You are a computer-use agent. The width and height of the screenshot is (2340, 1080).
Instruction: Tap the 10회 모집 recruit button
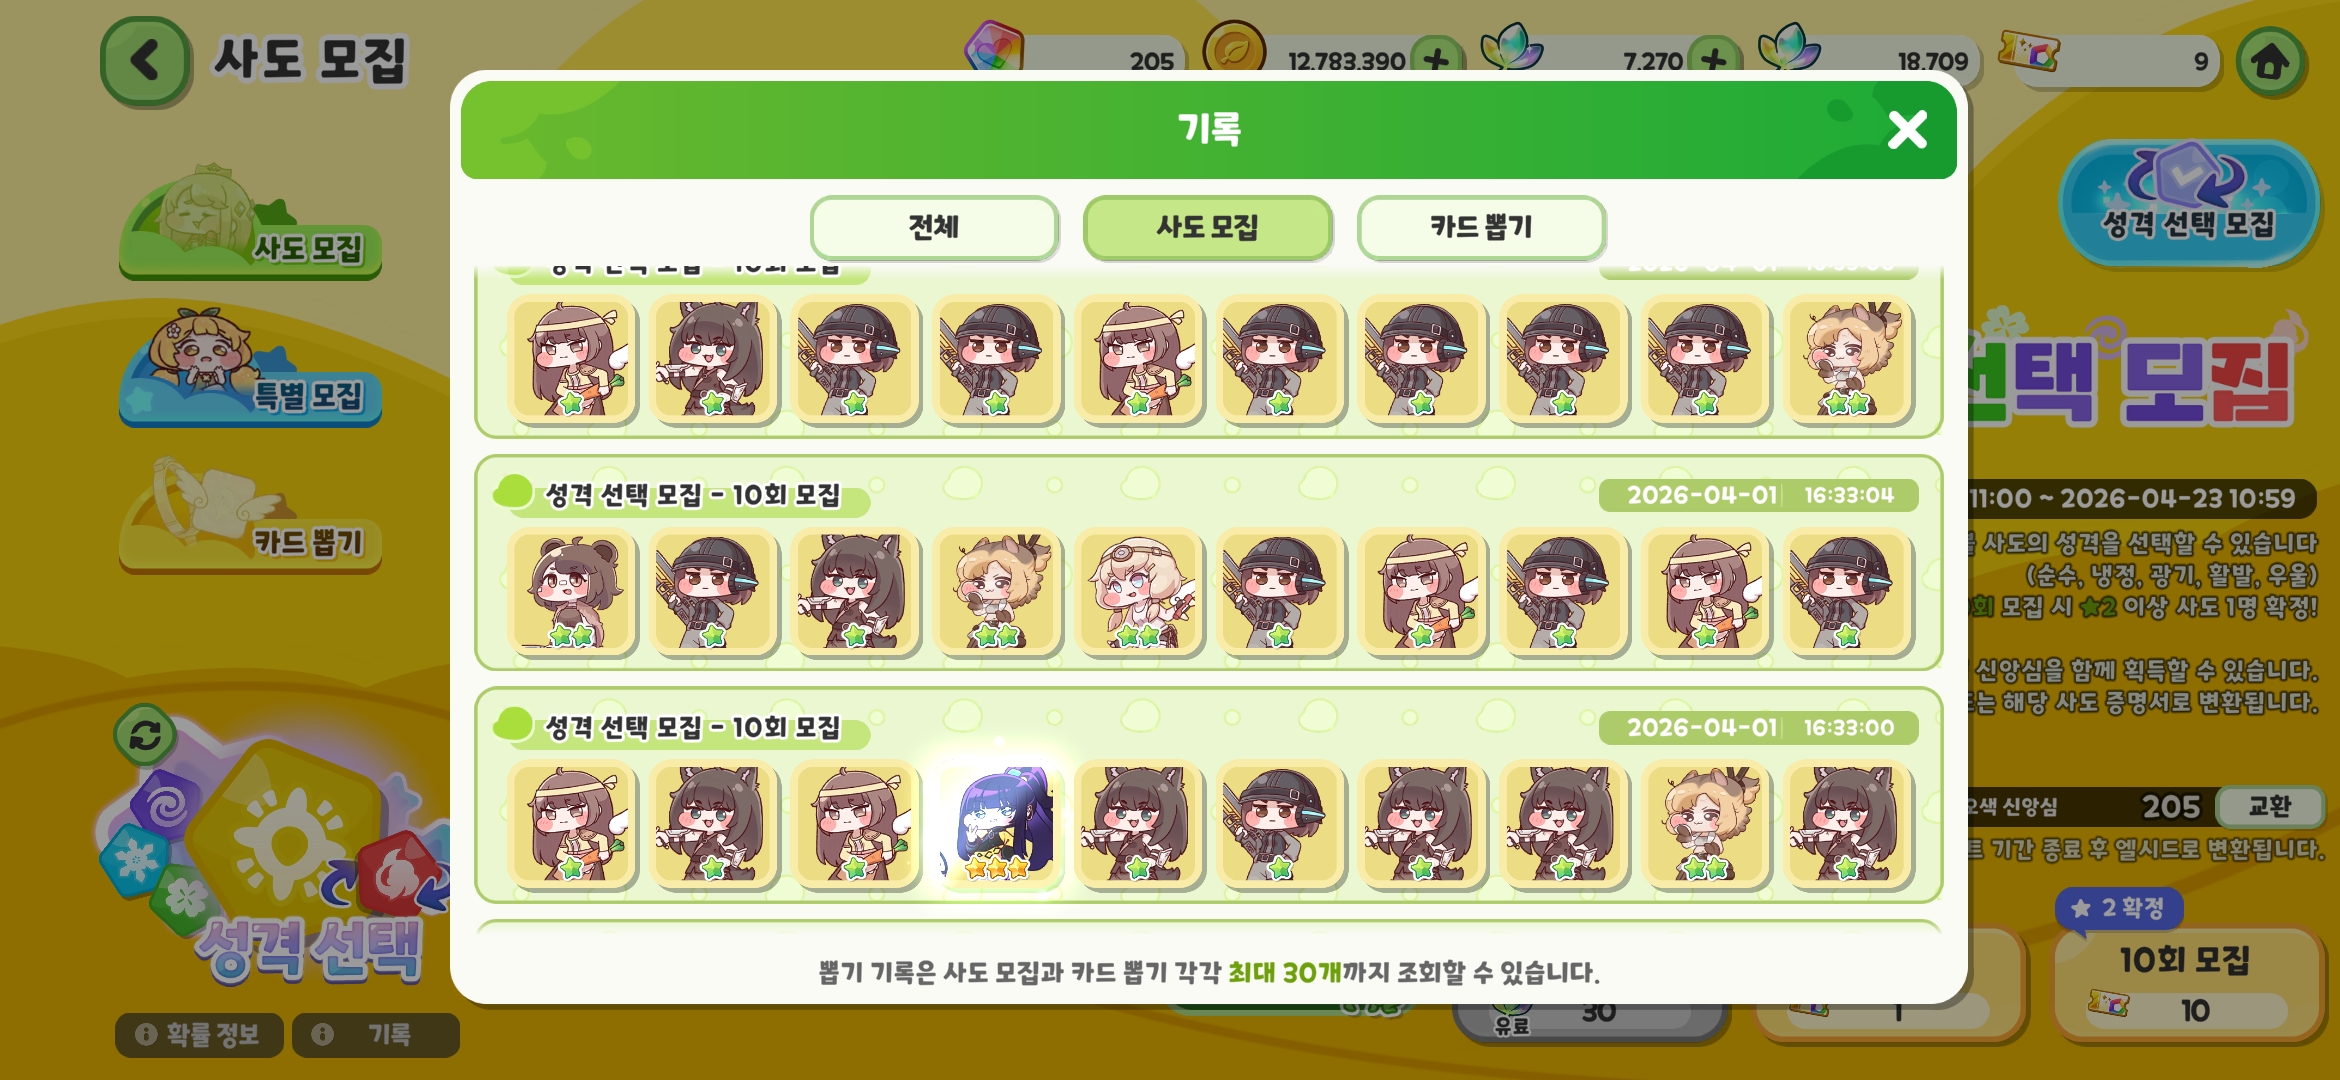click(2186, 984)
